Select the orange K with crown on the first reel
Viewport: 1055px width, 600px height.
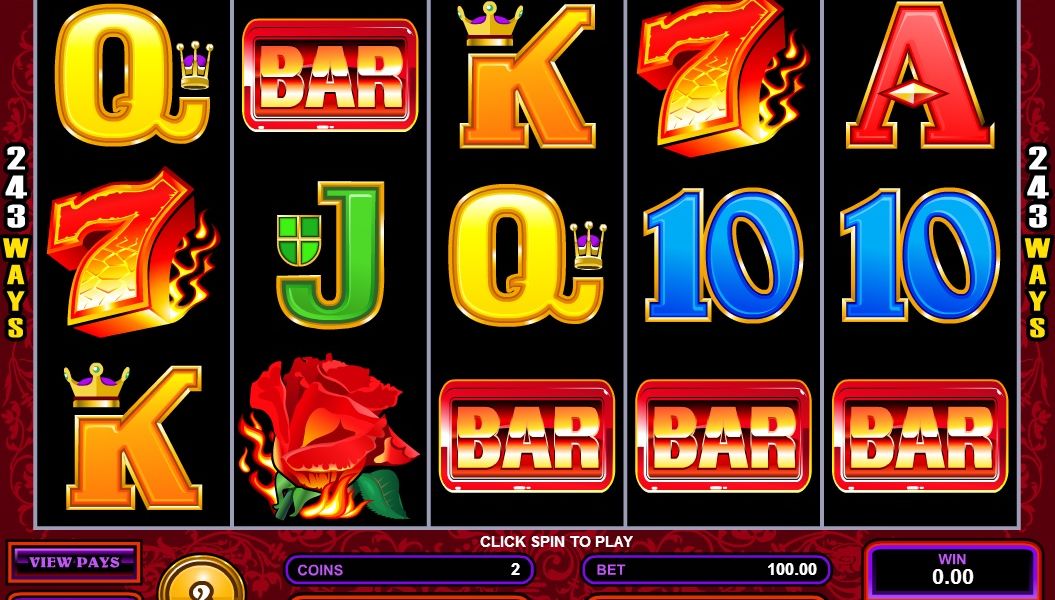[x=133, y=436]
